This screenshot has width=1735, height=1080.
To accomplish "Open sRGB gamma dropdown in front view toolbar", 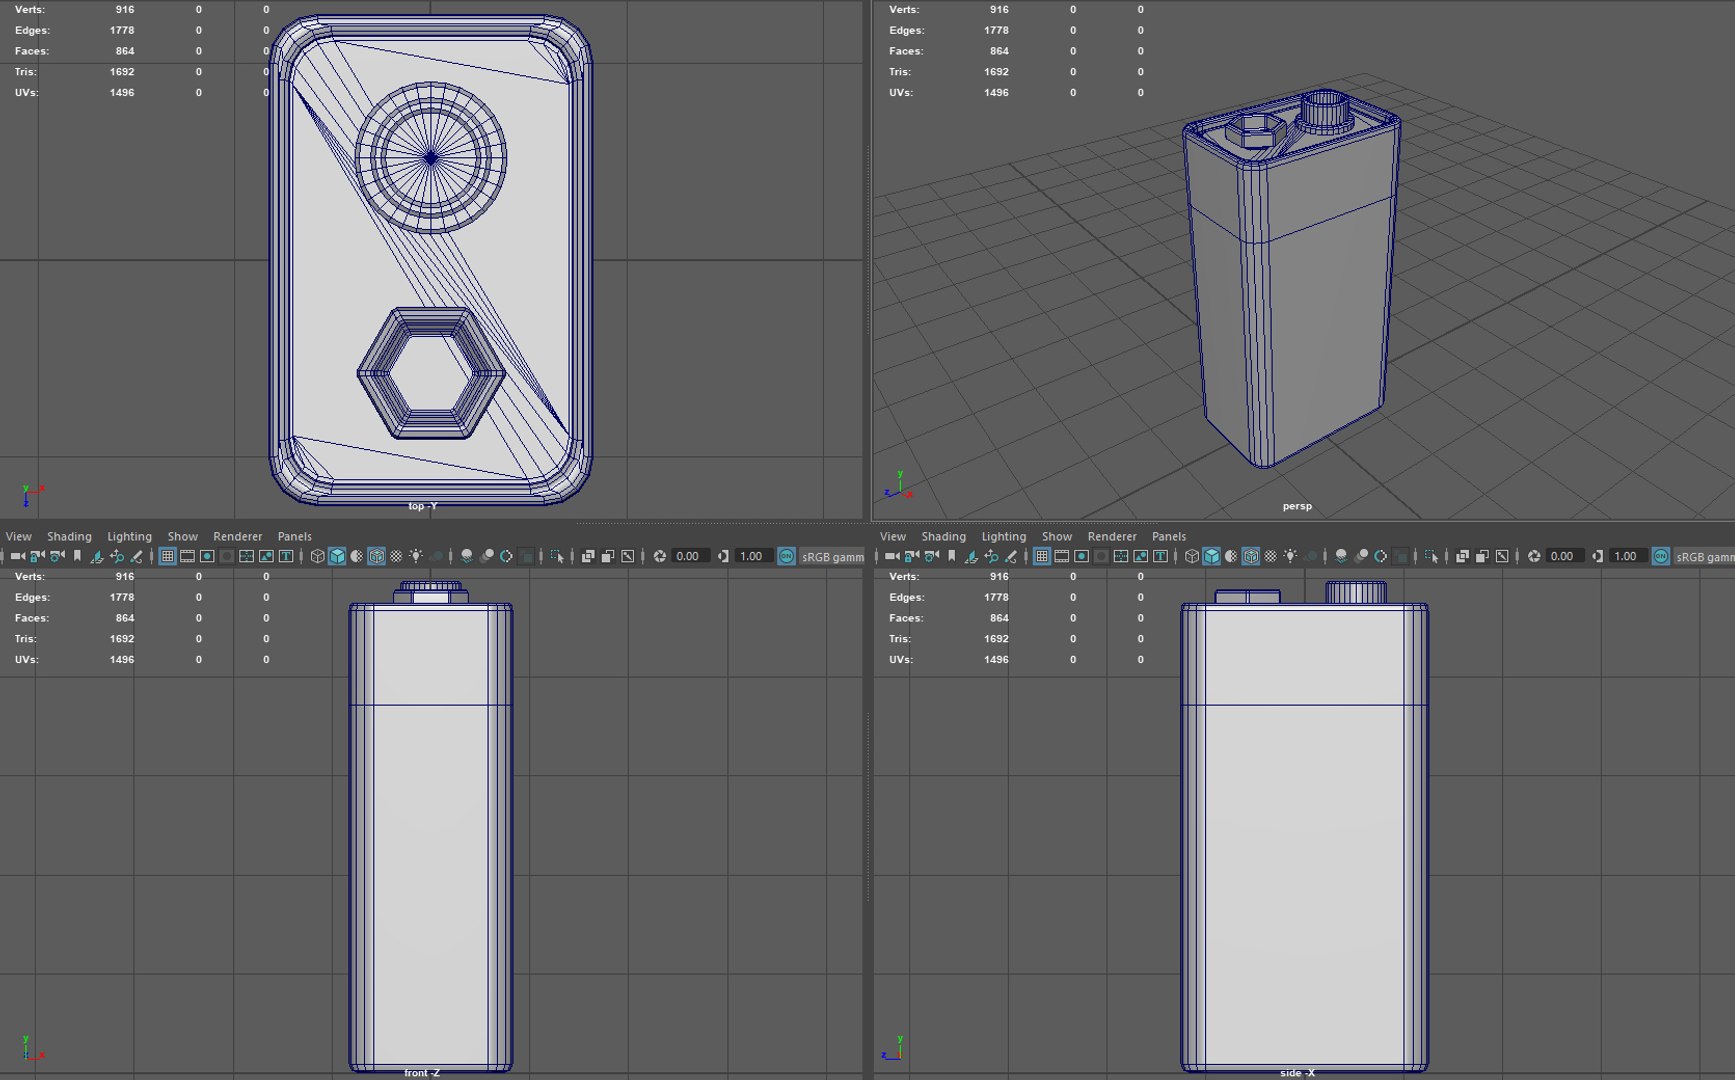I will (832, 557).
